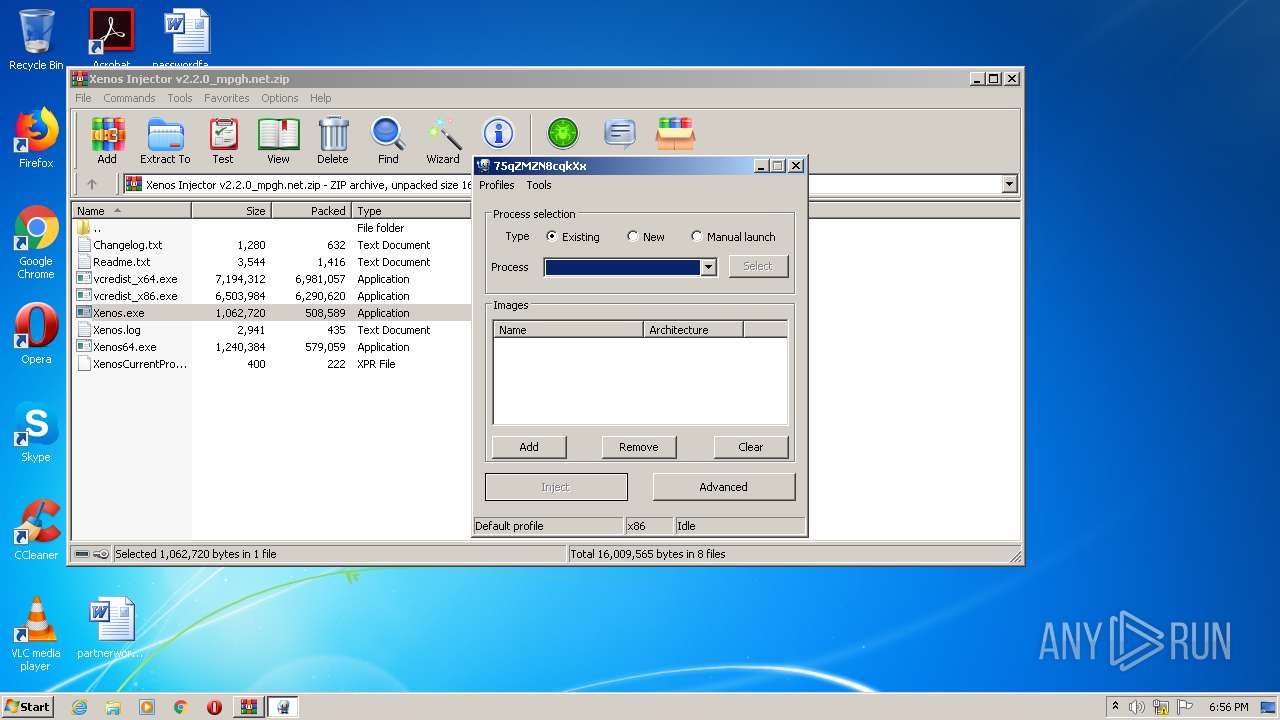Open Opera desktop shortcut

pyautogui.click(x=36, y=334)
